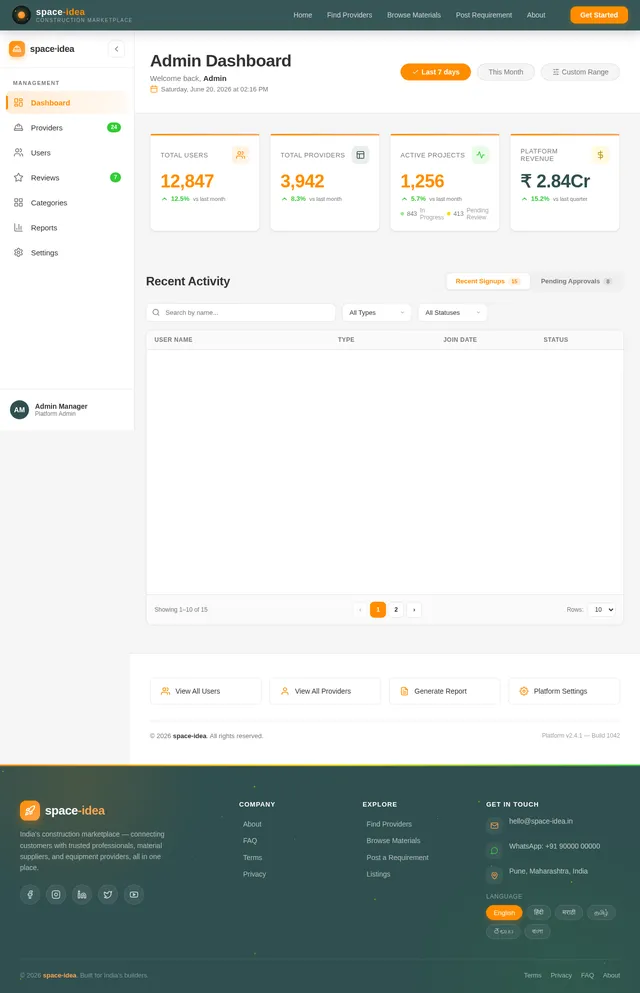Go to previous page with the arrow

pos(360,609)
